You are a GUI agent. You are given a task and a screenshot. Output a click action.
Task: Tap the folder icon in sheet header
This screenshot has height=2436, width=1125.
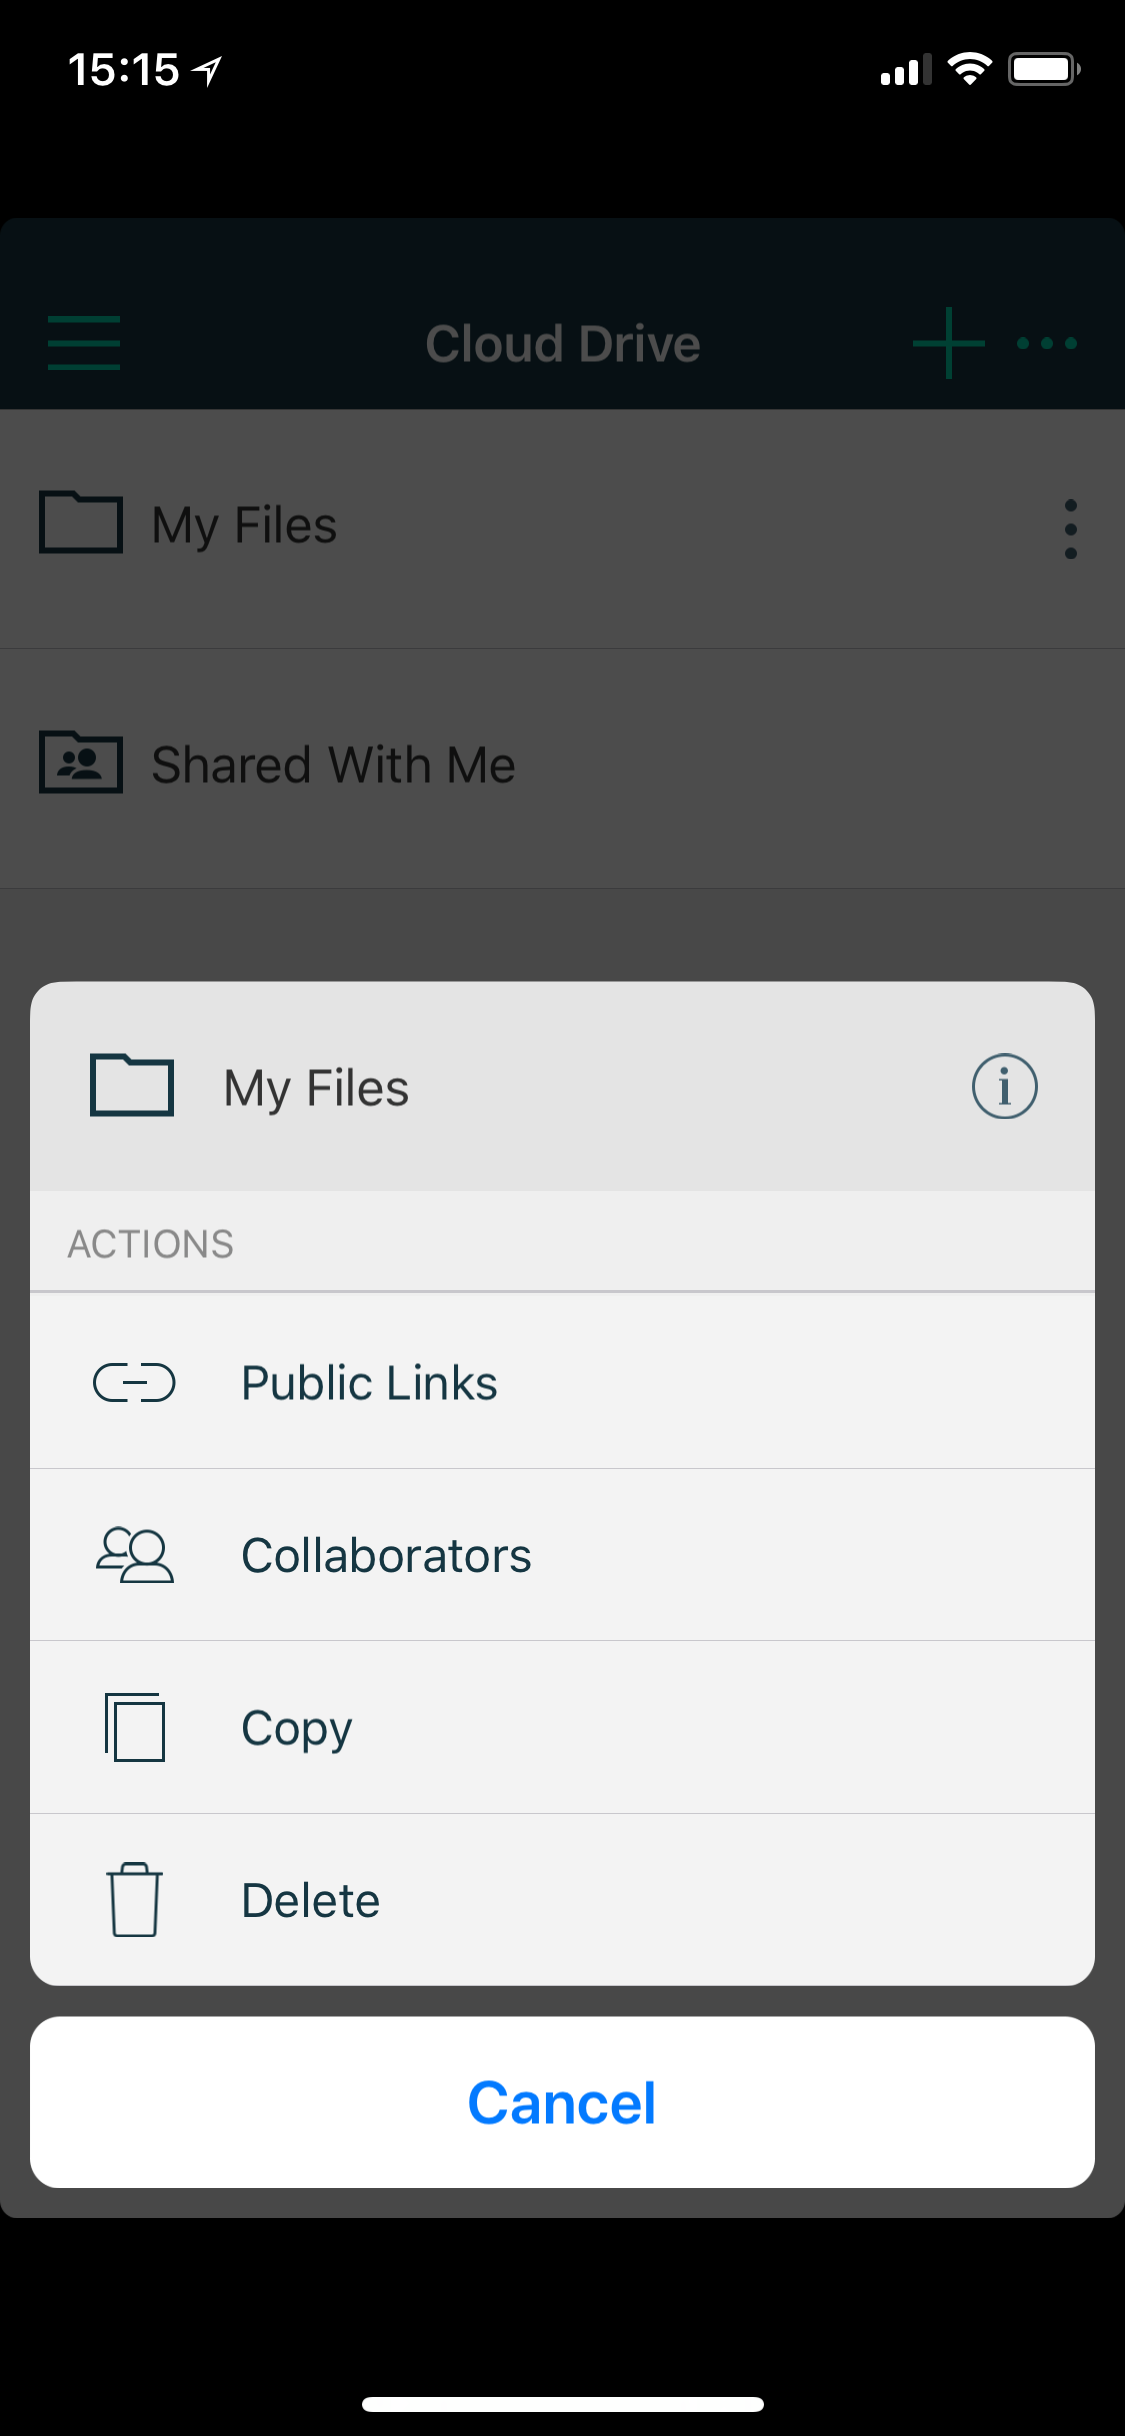tap(132, 1085)
